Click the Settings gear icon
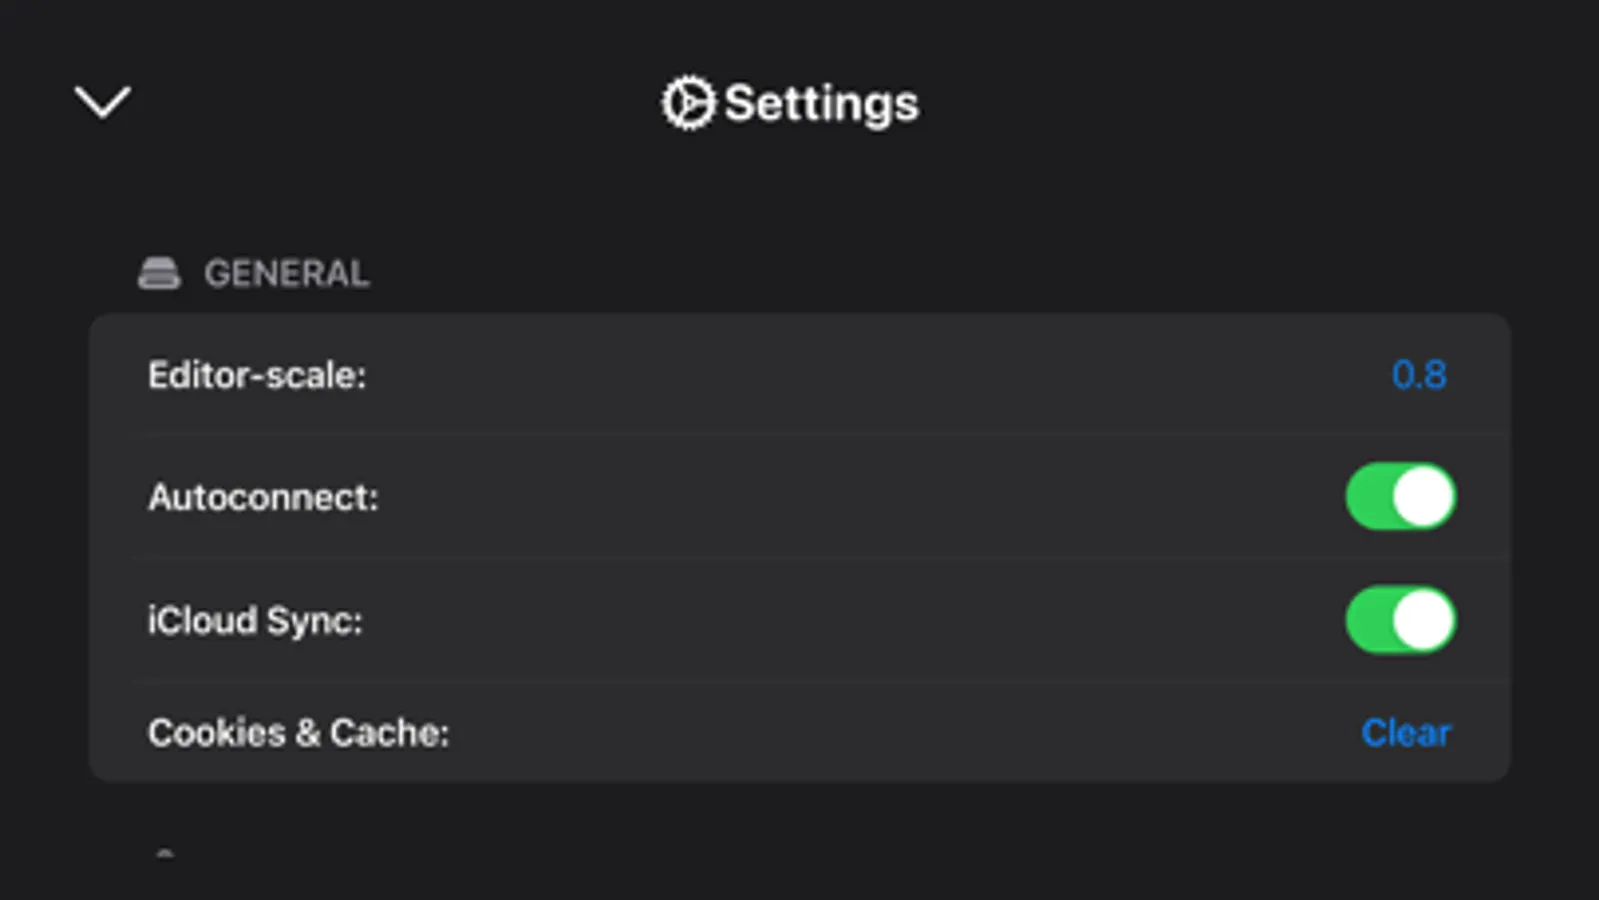Screen dimensions: 1599x900 (x=688, y=103)
